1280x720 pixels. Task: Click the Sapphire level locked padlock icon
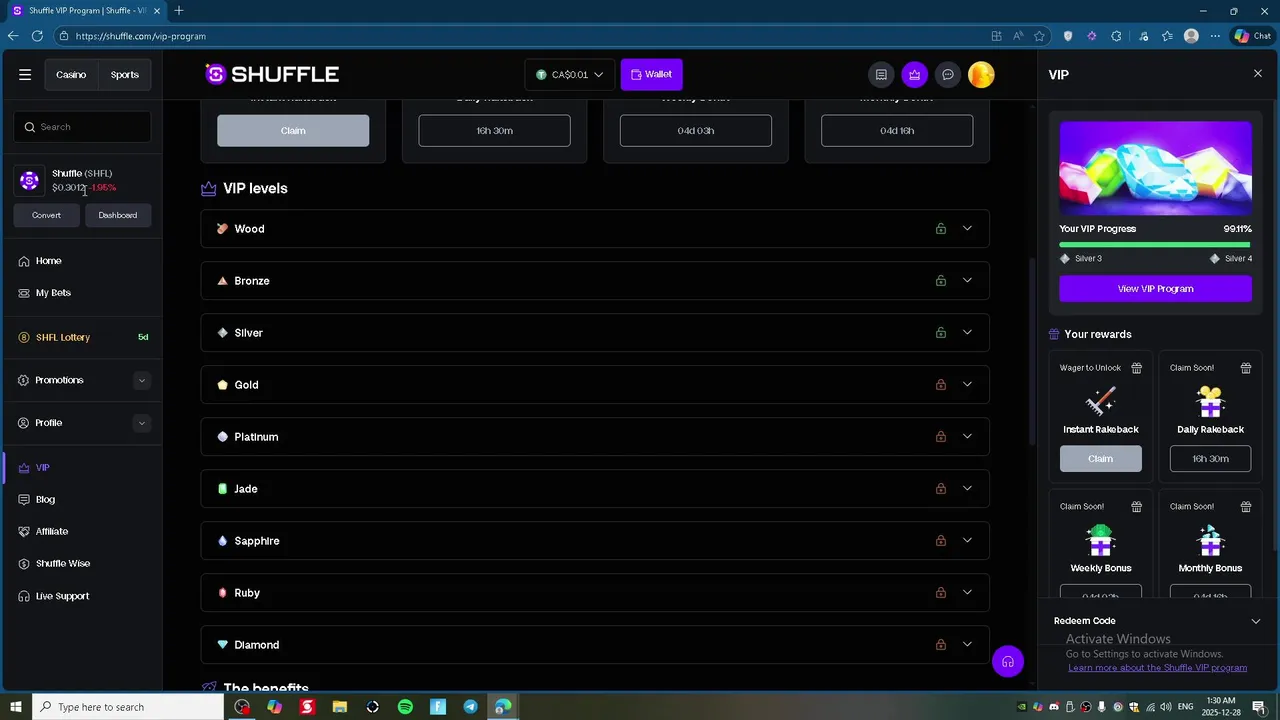click(x=941, y=541)
